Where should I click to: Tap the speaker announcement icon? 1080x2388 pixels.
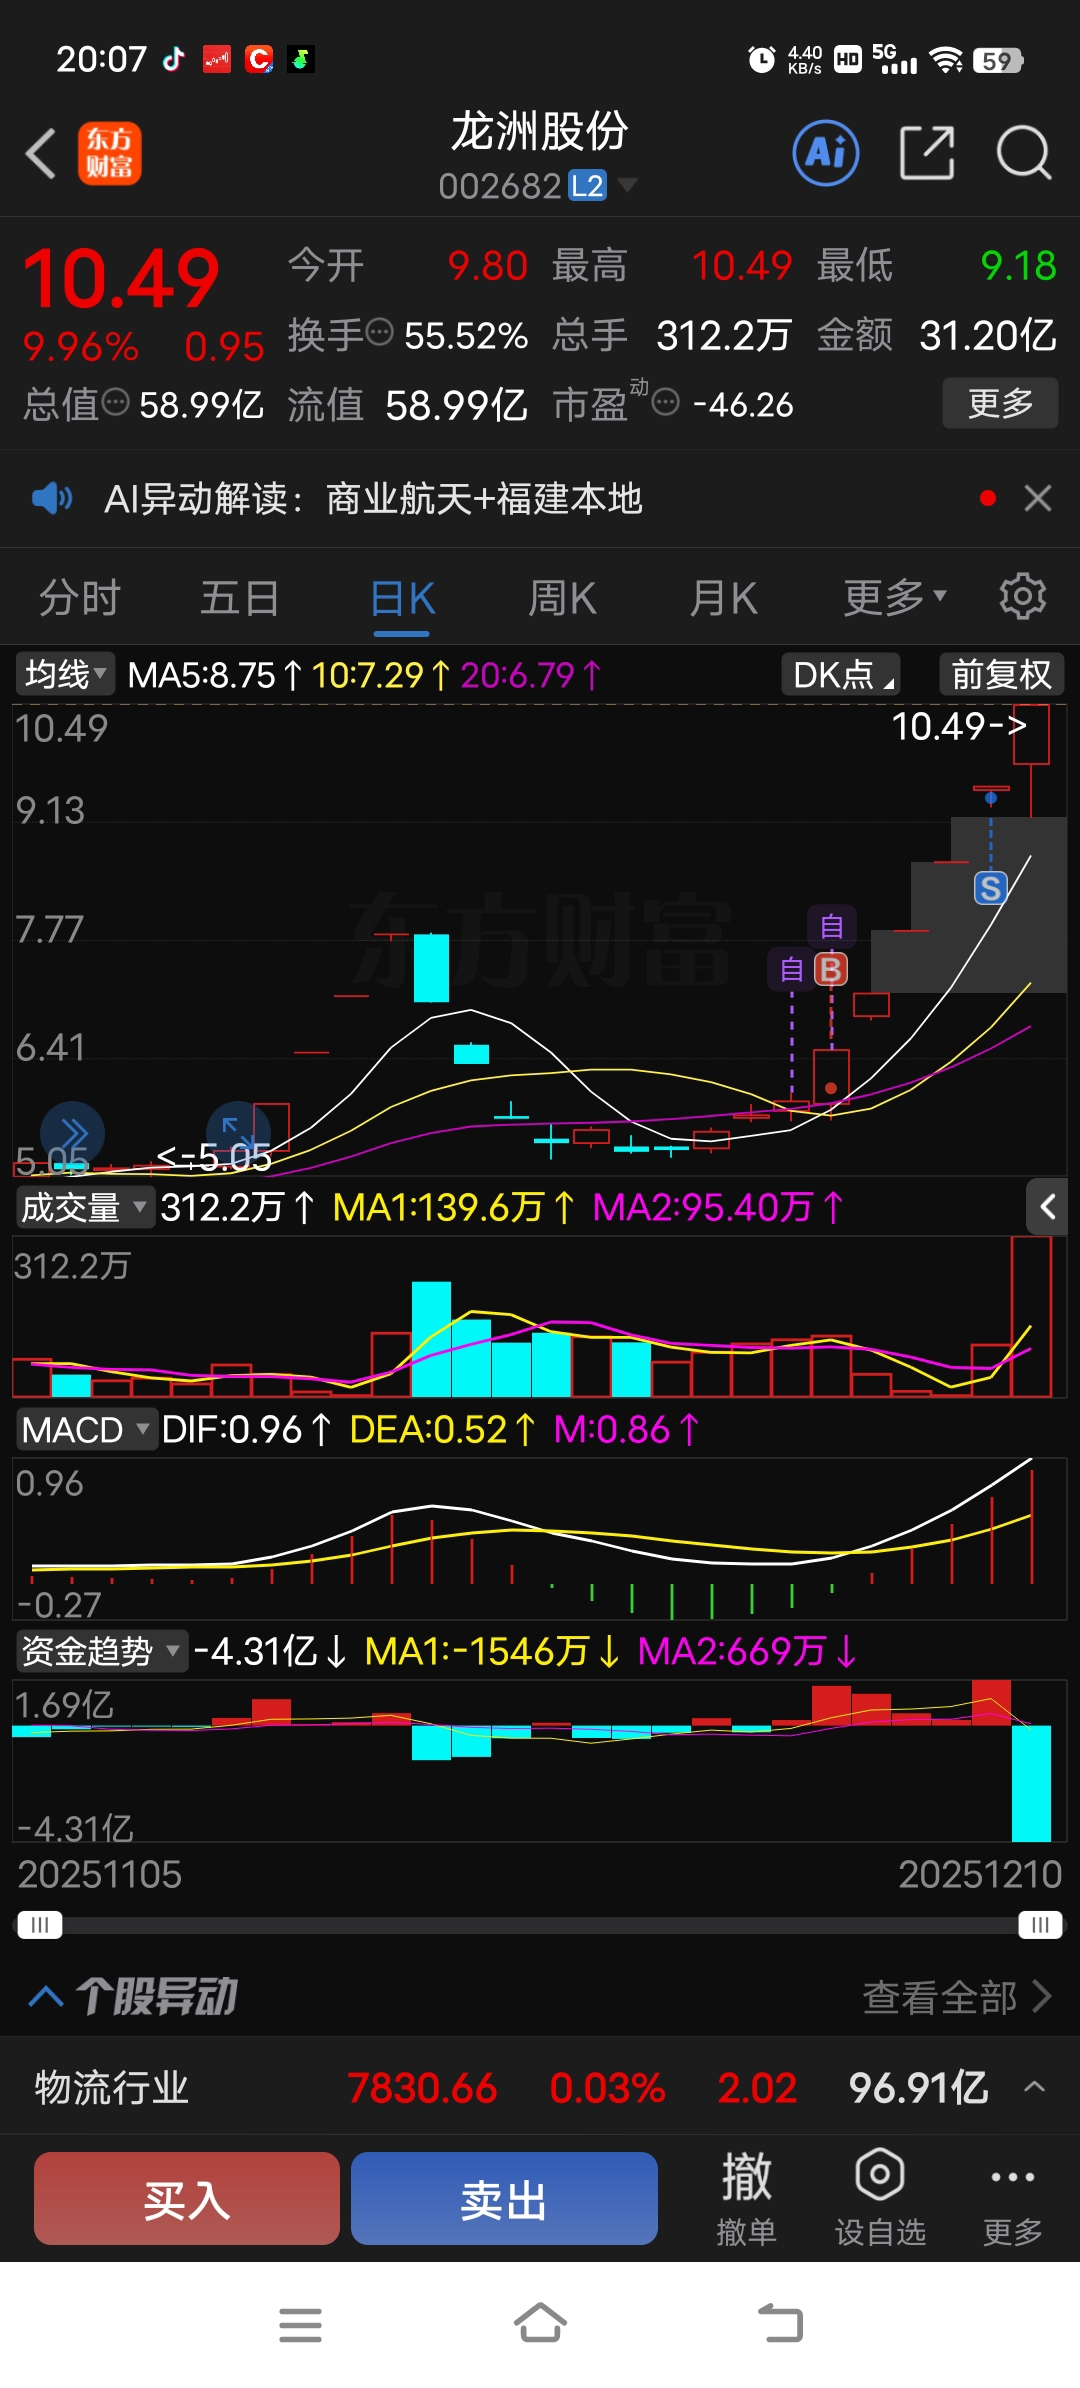pos(52,498)
